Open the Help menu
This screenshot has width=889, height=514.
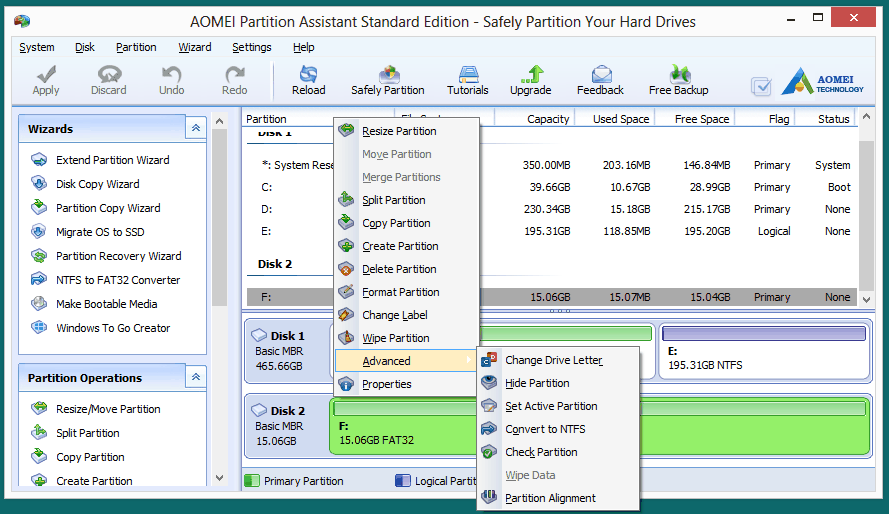click(304, 47)
